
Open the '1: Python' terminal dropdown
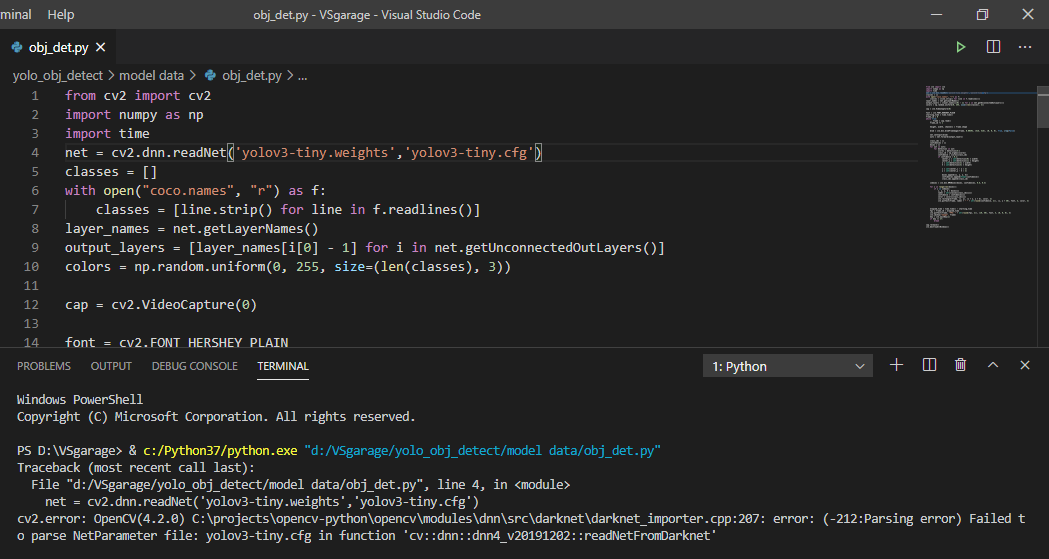787,366
